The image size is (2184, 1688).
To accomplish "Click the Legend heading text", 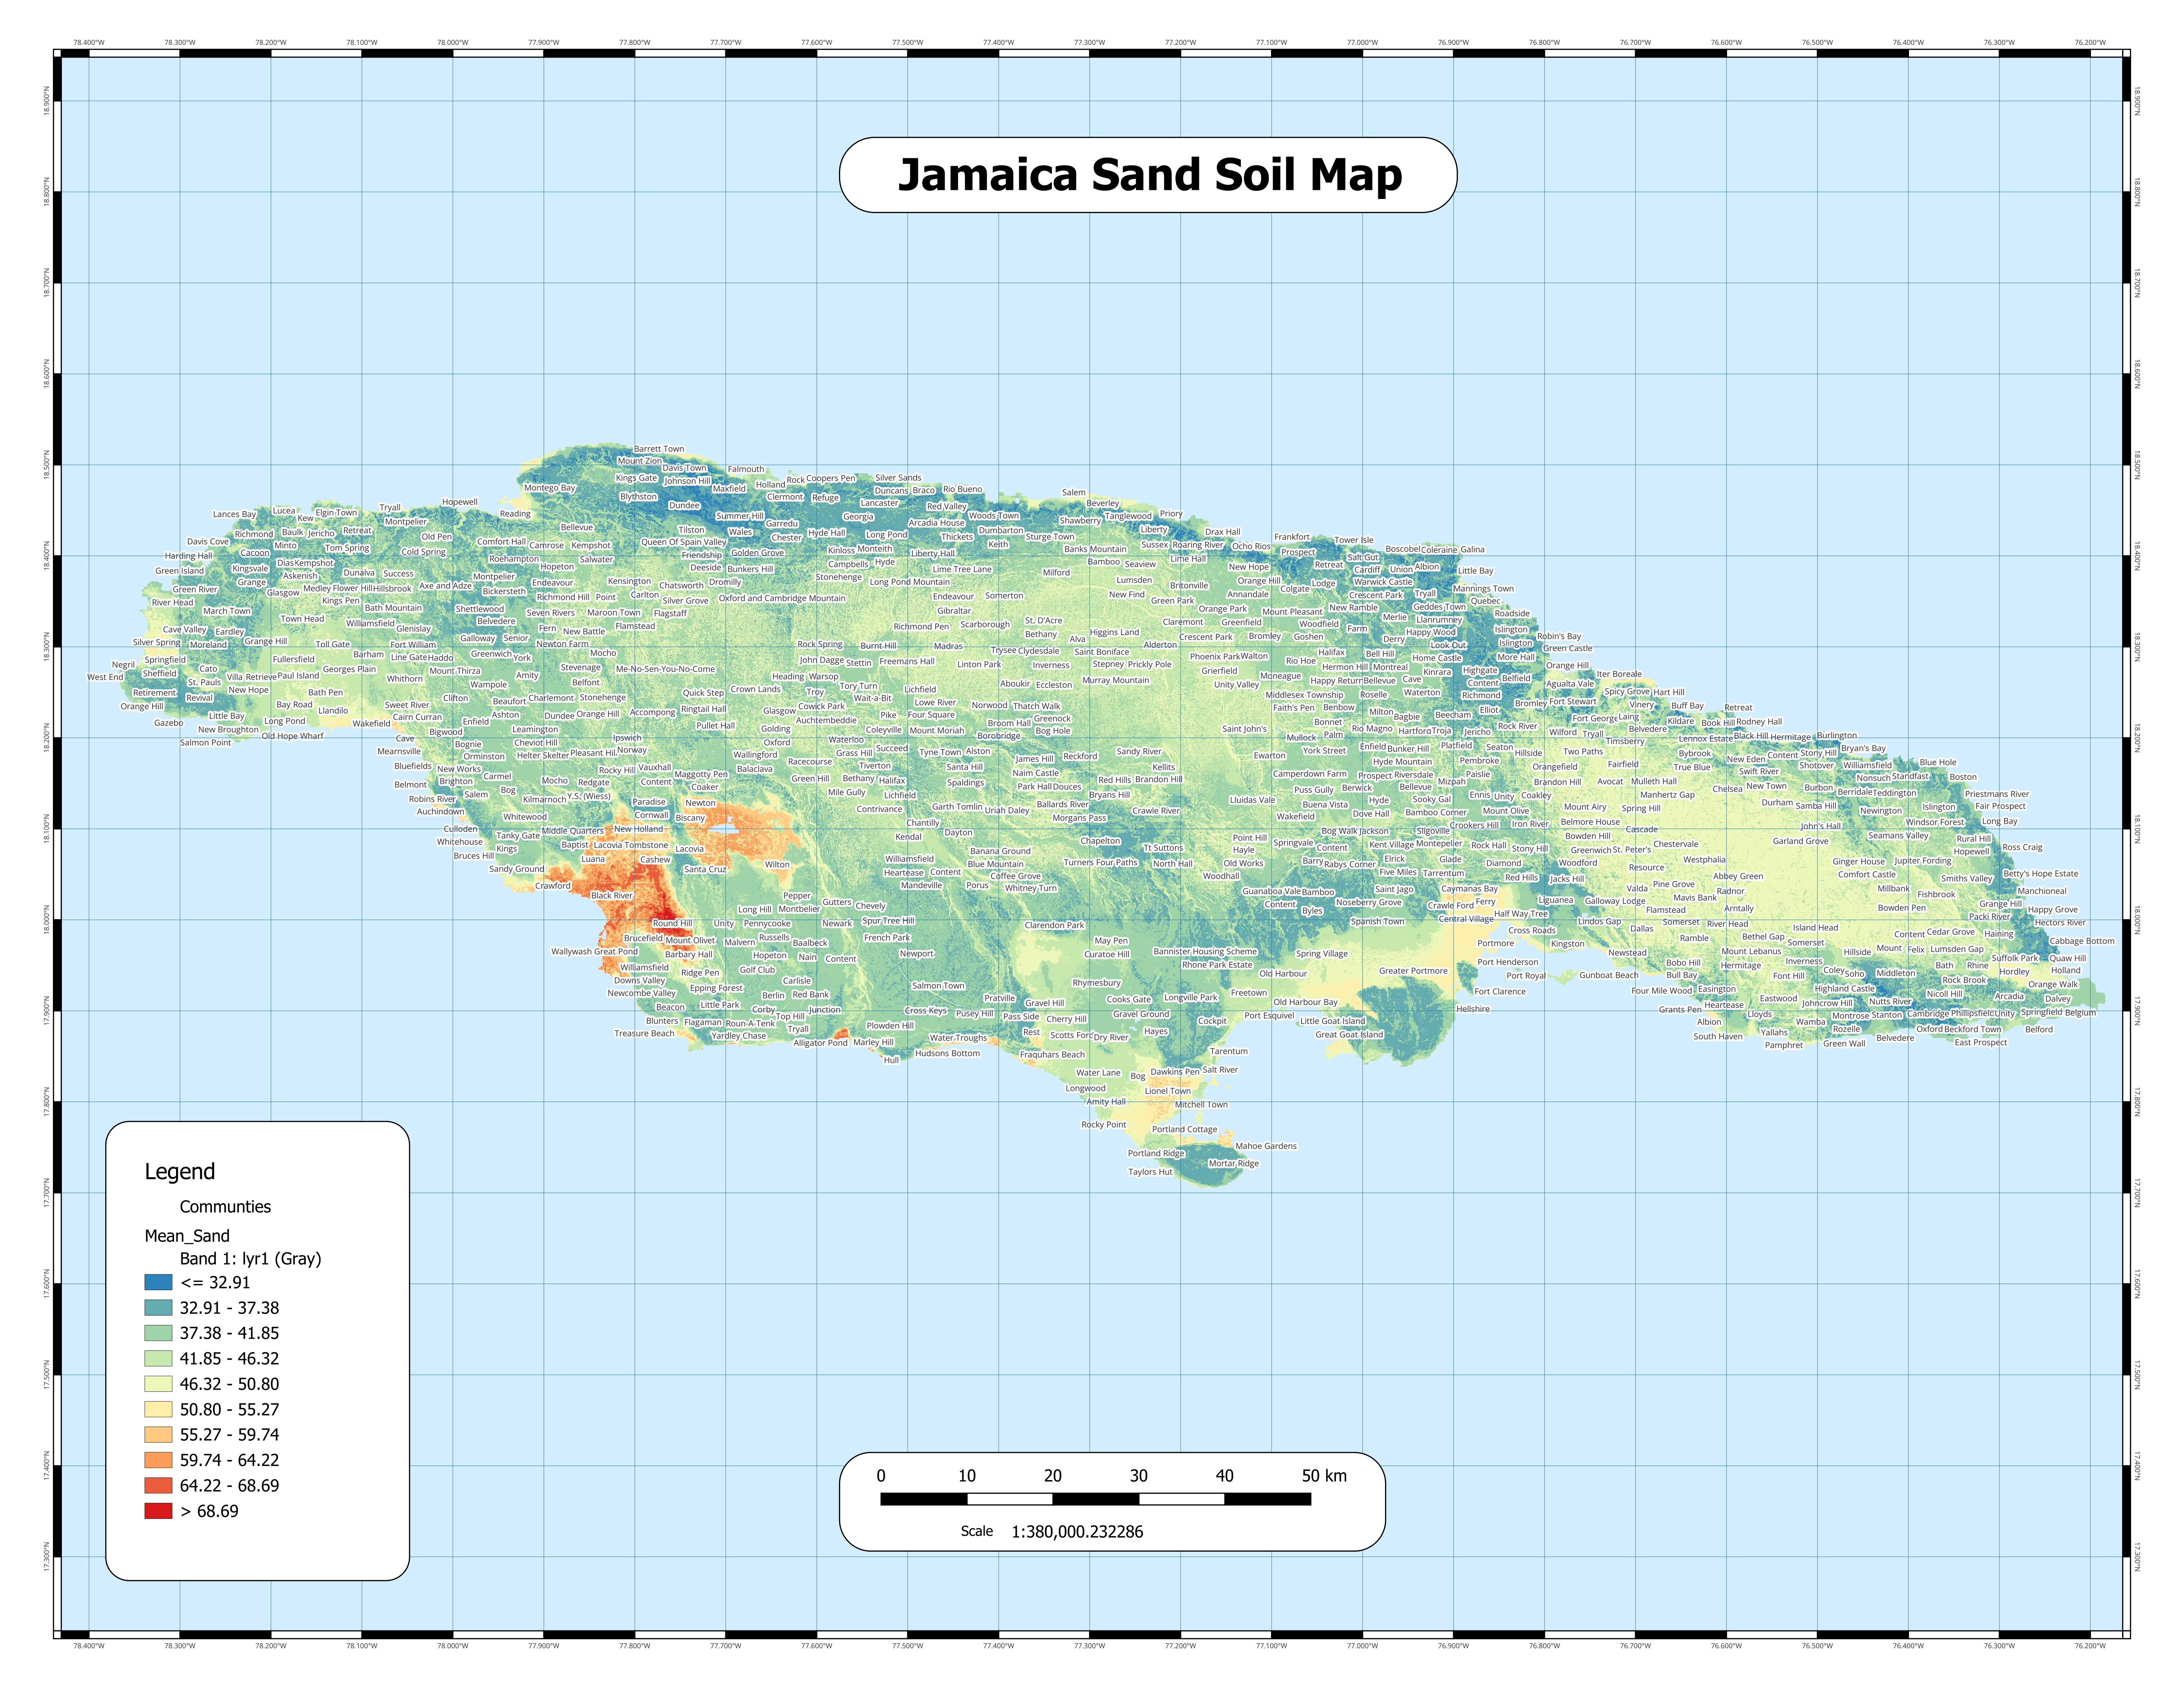I will click(180, 1172).
